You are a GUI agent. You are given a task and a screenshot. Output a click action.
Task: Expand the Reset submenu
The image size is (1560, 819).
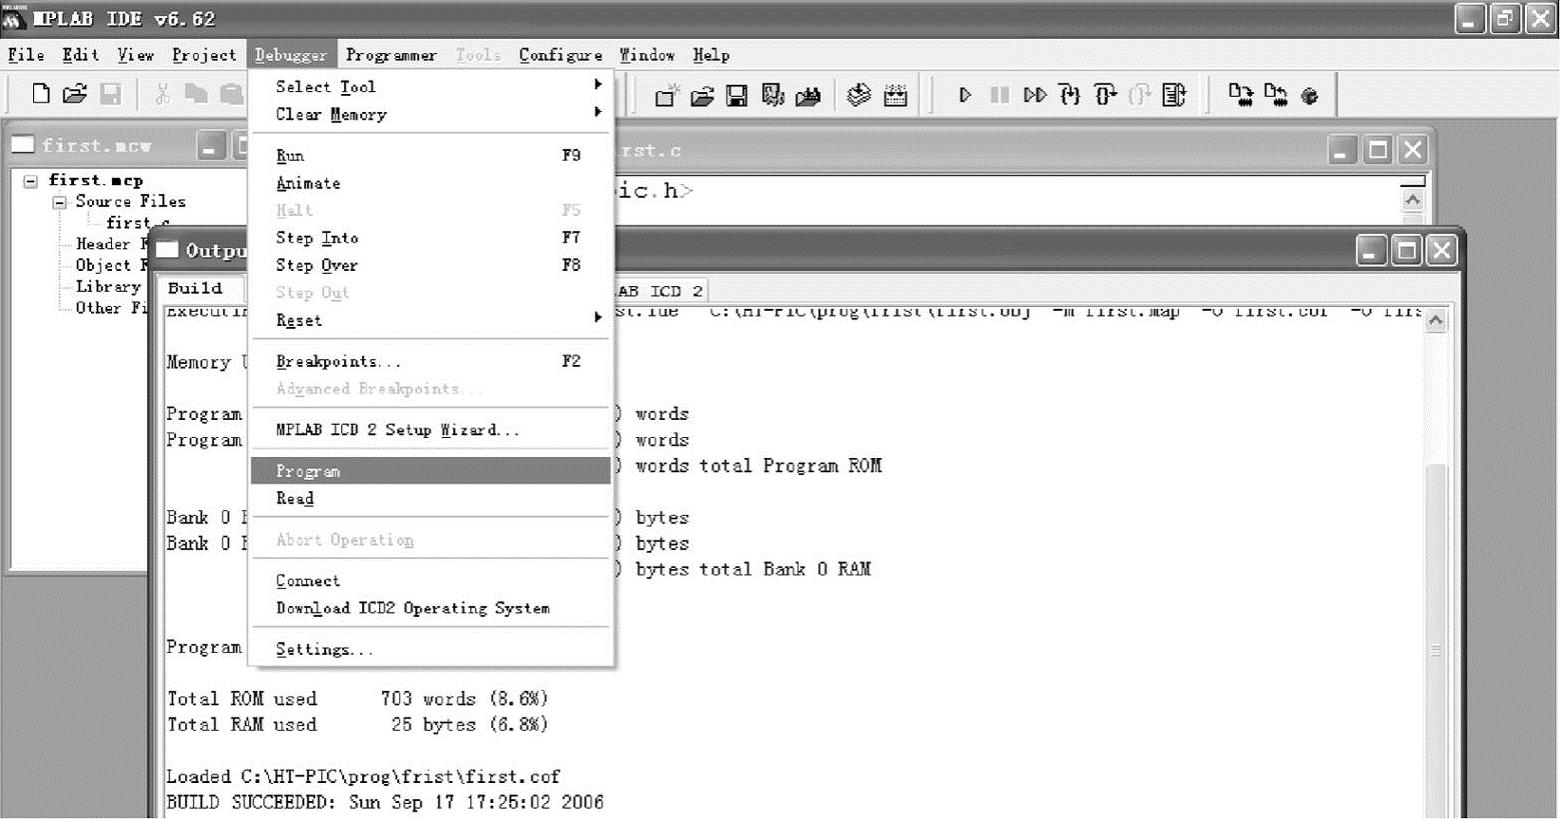pos(431,320)
